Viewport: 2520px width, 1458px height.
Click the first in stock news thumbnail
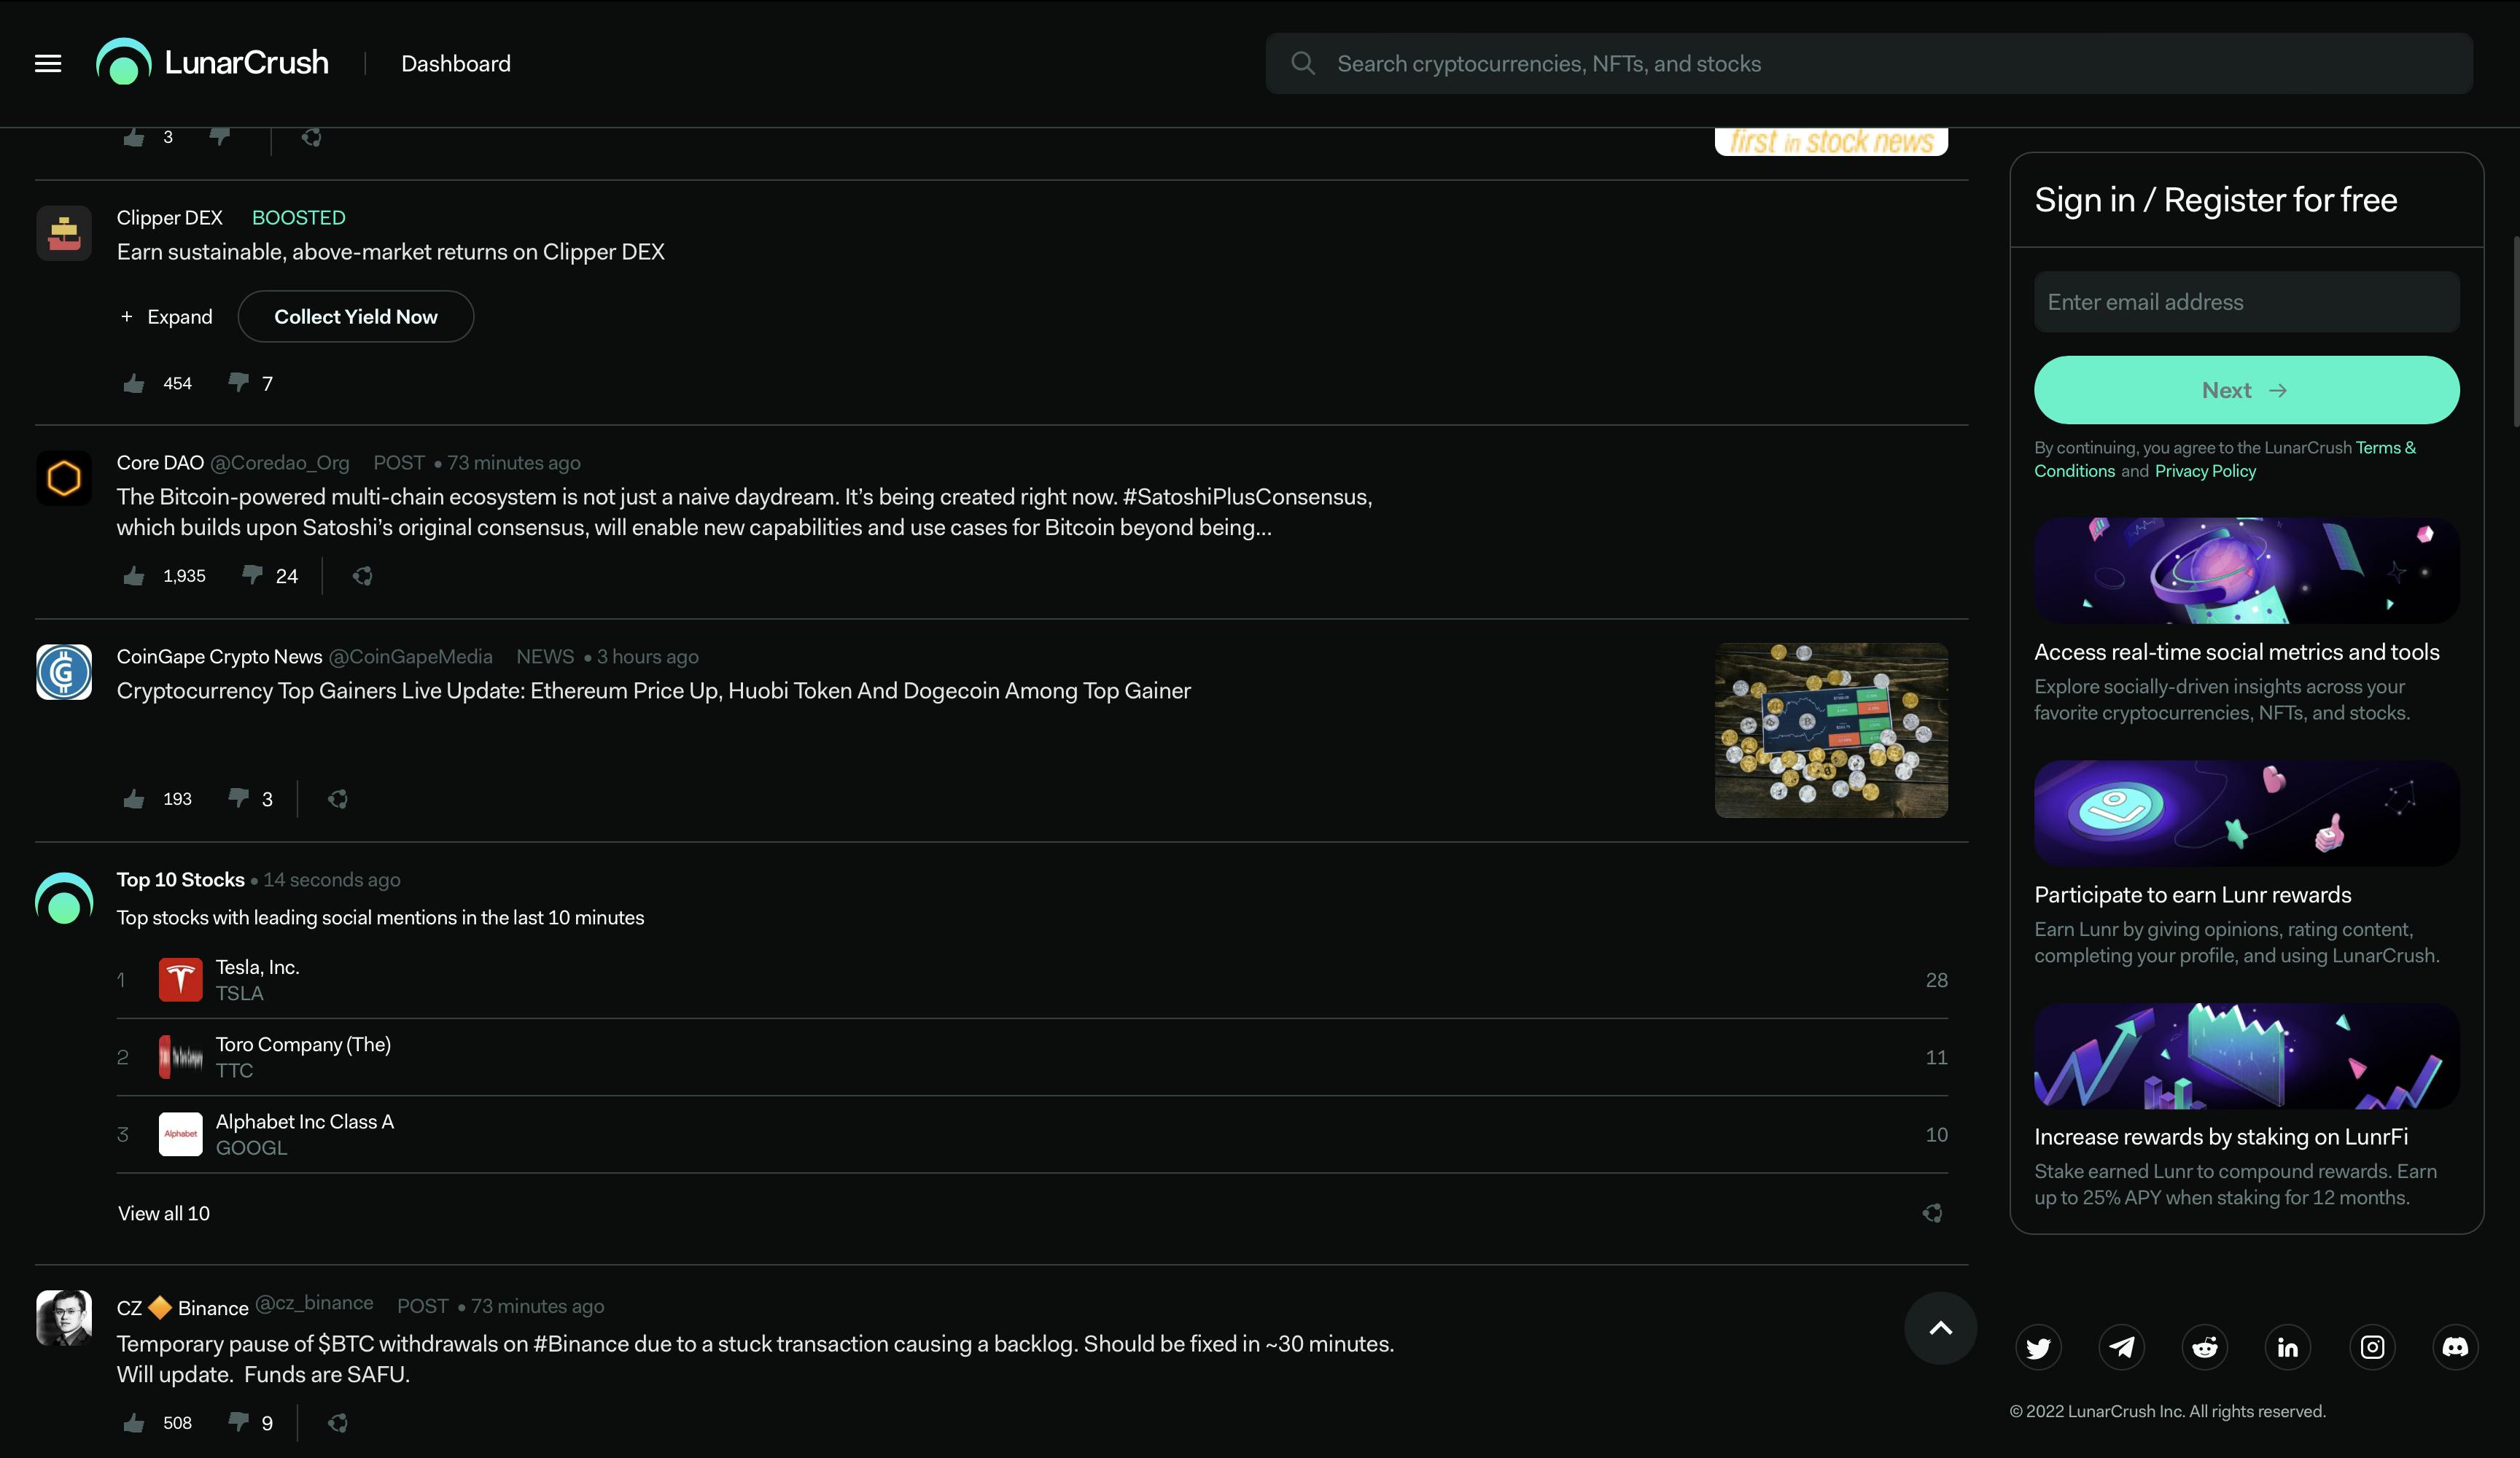[x=1831, y=142]
